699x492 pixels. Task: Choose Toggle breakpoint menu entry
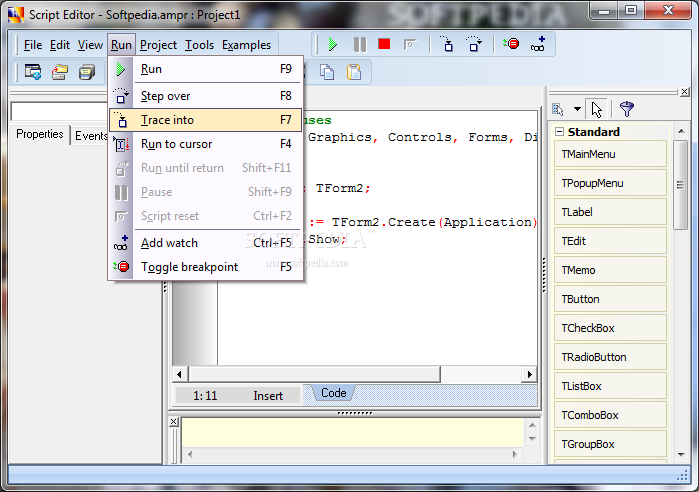pos(206,267)
